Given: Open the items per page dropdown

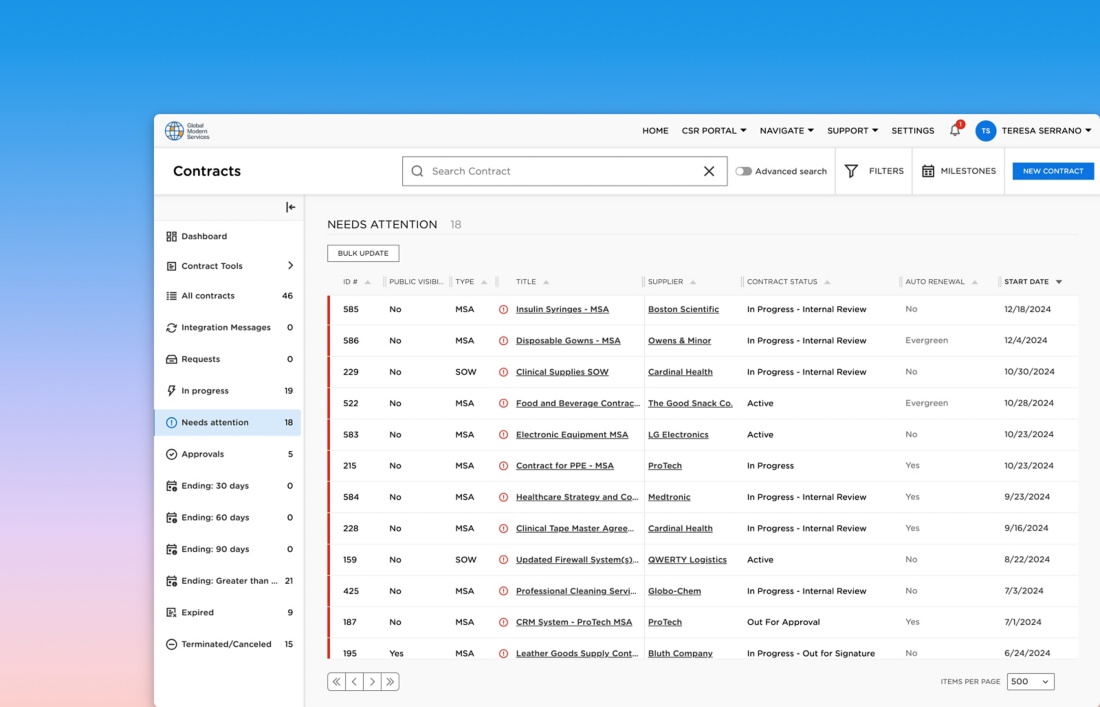Looking at the screenshot, I should (1030, 682).
